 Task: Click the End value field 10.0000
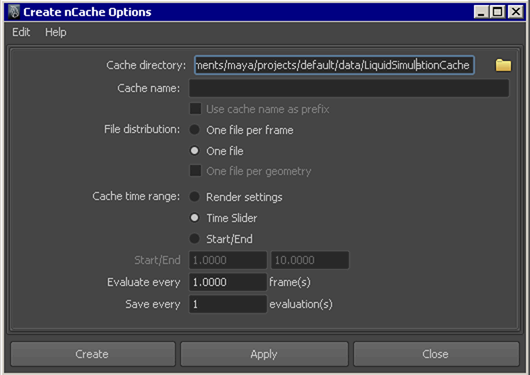click(x=310, y=260)
